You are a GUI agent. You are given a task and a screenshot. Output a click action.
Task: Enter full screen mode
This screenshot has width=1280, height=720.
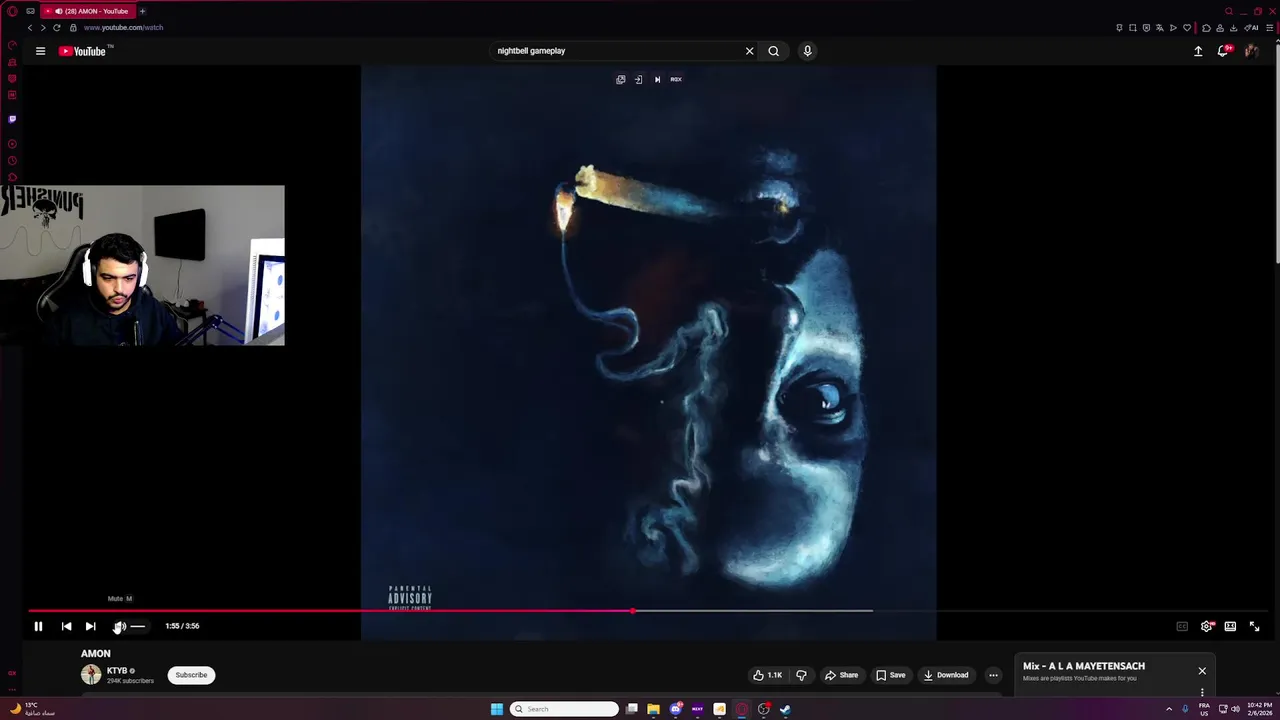[1254, 626]
